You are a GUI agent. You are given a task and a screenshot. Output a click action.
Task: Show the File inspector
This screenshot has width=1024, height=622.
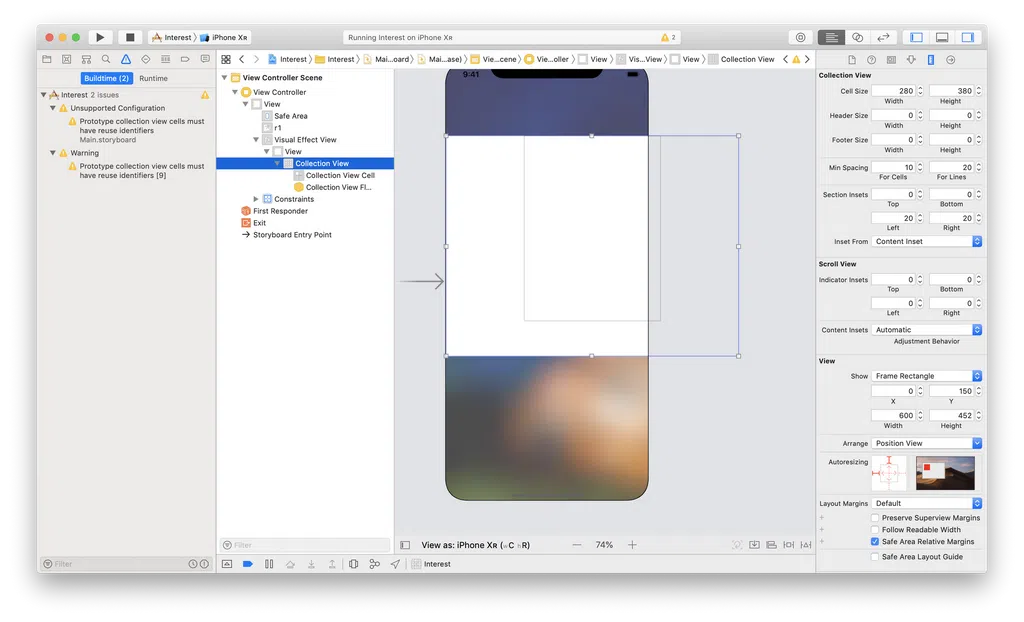[852, 59]
